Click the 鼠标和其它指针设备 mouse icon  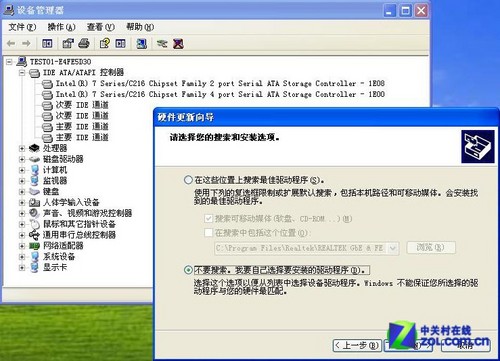tap(34, 224)
